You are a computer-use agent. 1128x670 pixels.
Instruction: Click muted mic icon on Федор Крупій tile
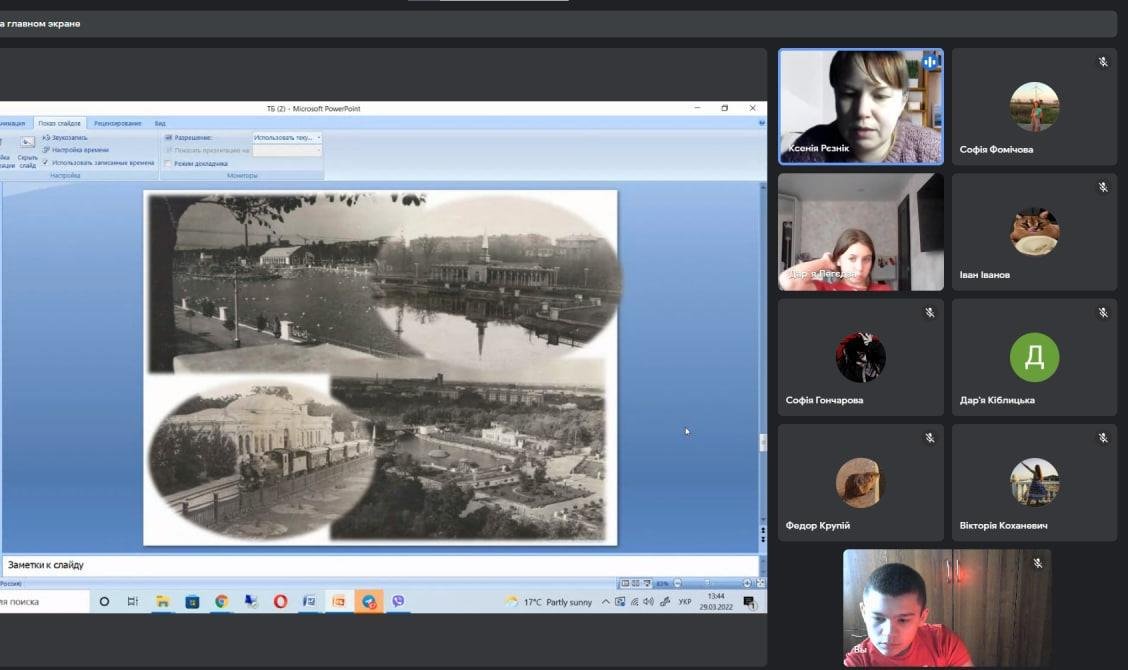point(929,438)
